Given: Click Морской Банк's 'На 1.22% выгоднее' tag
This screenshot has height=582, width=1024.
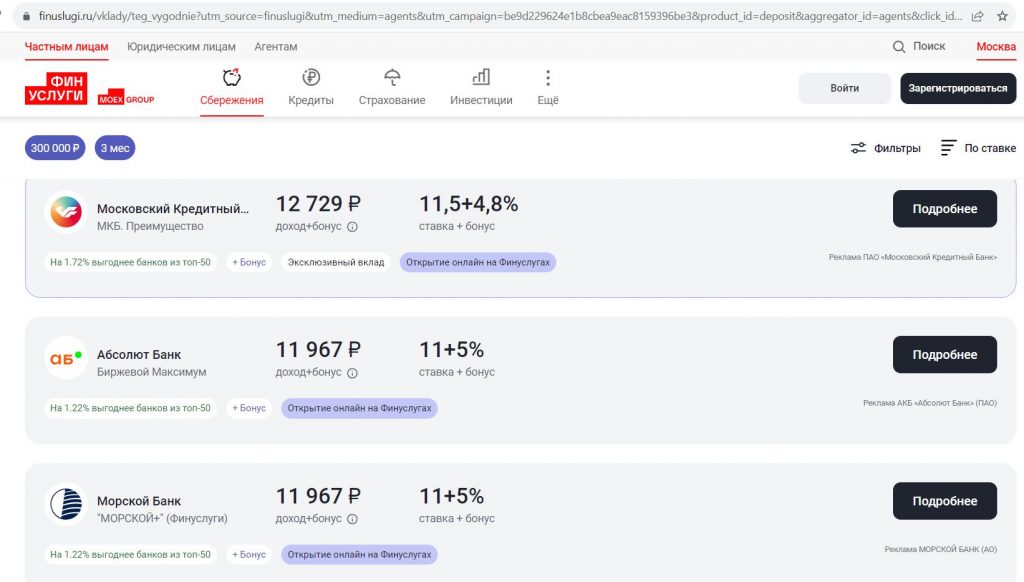Looking at the screenshot, I should (131, 555).
